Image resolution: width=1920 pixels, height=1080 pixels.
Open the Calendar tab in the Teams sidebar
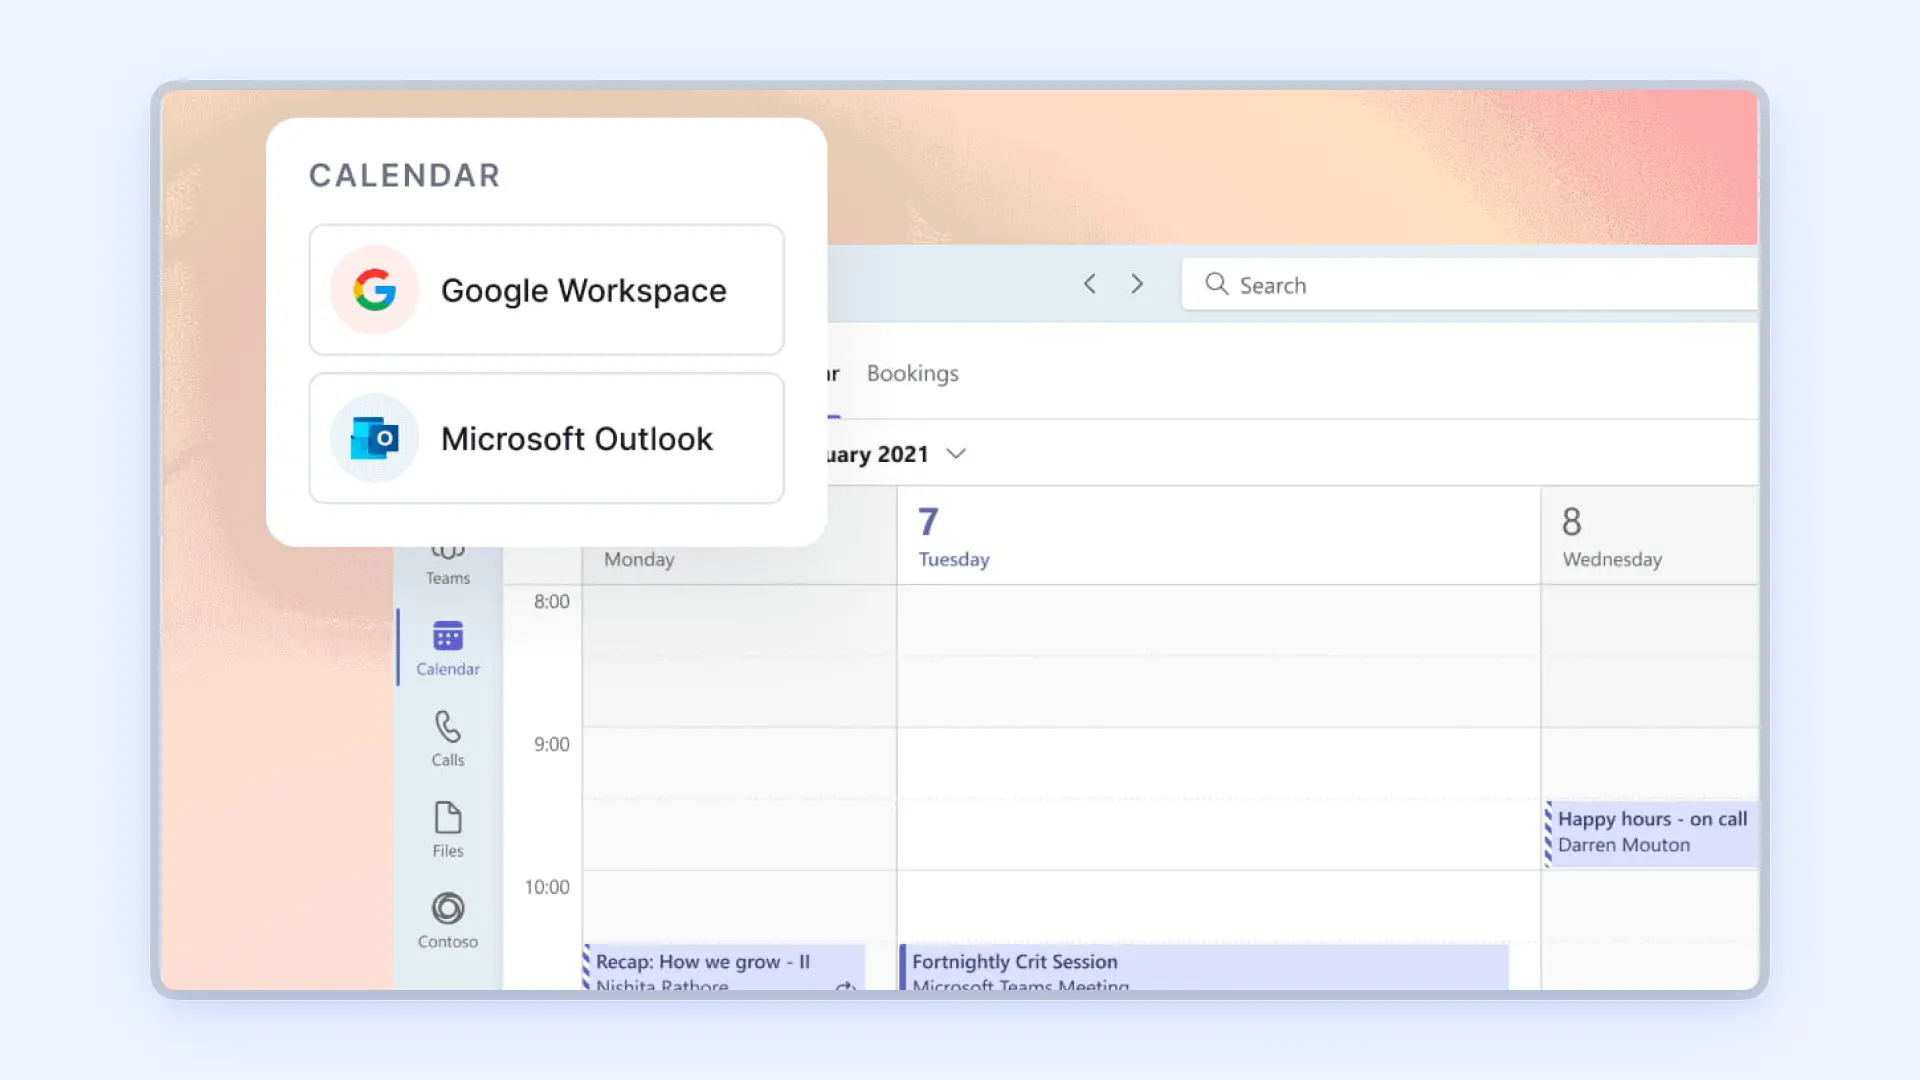point(446,648)
